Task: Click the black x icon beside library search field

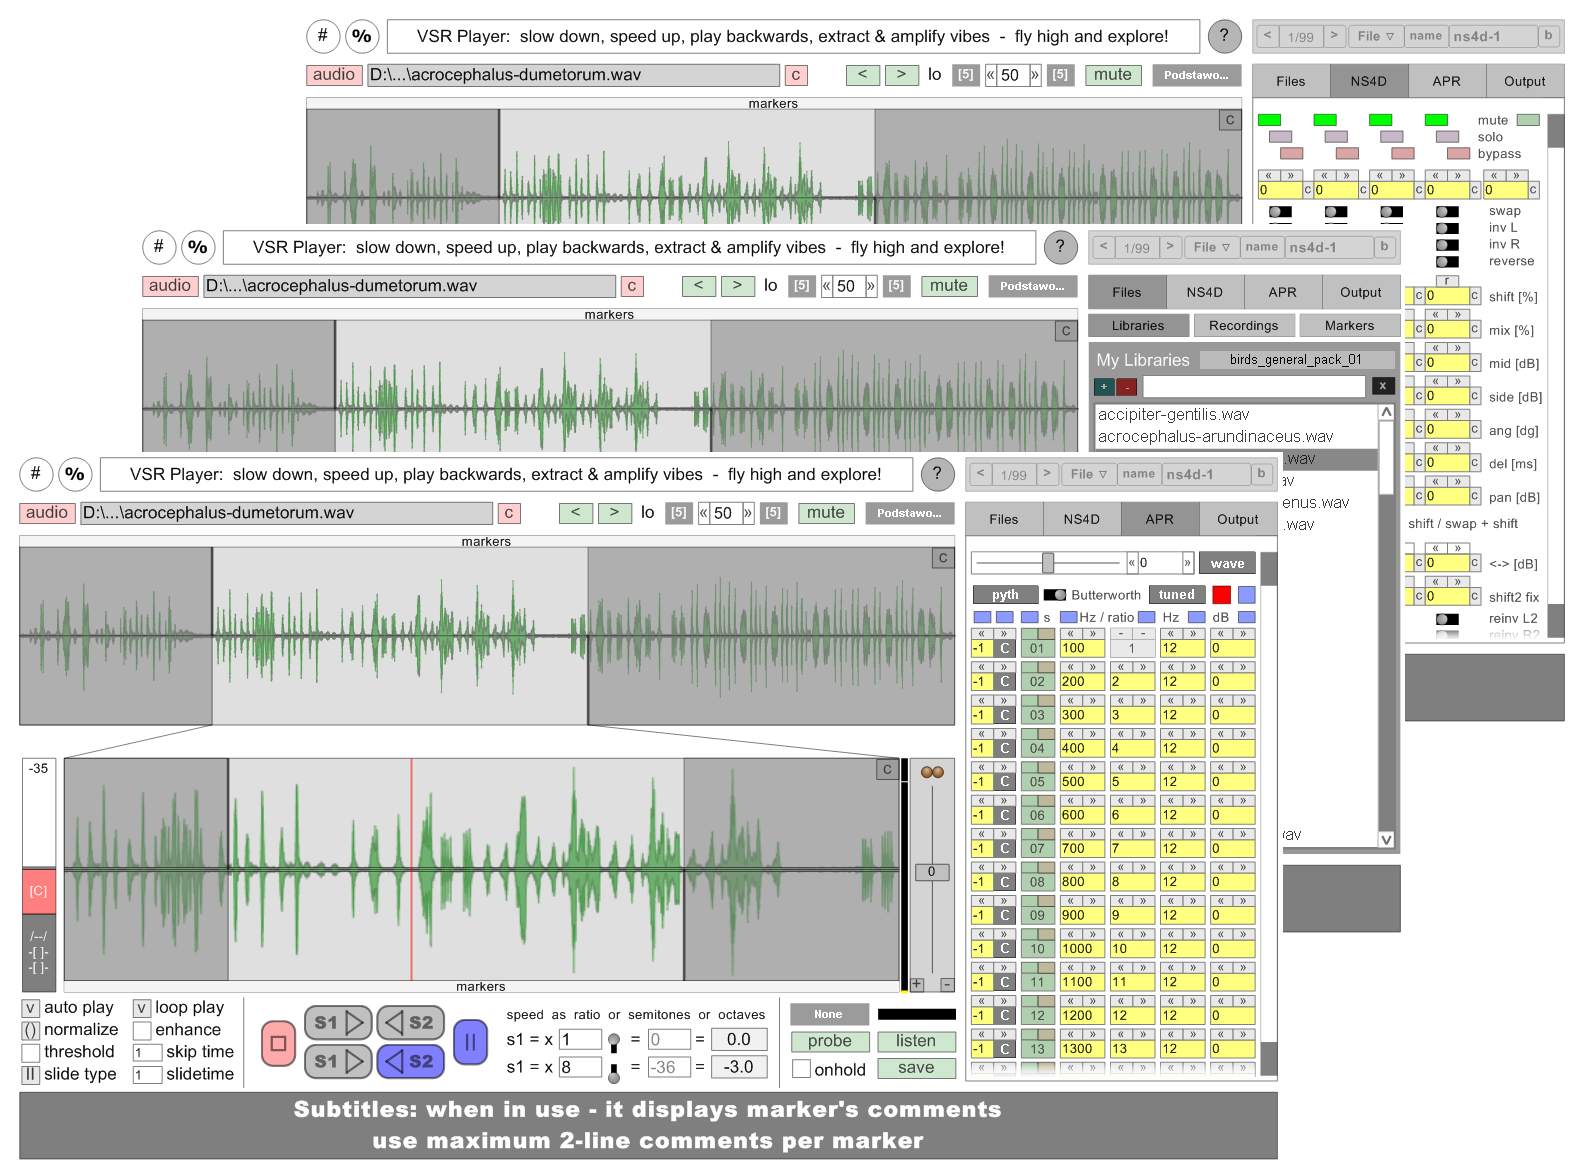Action: (1382, 386)
